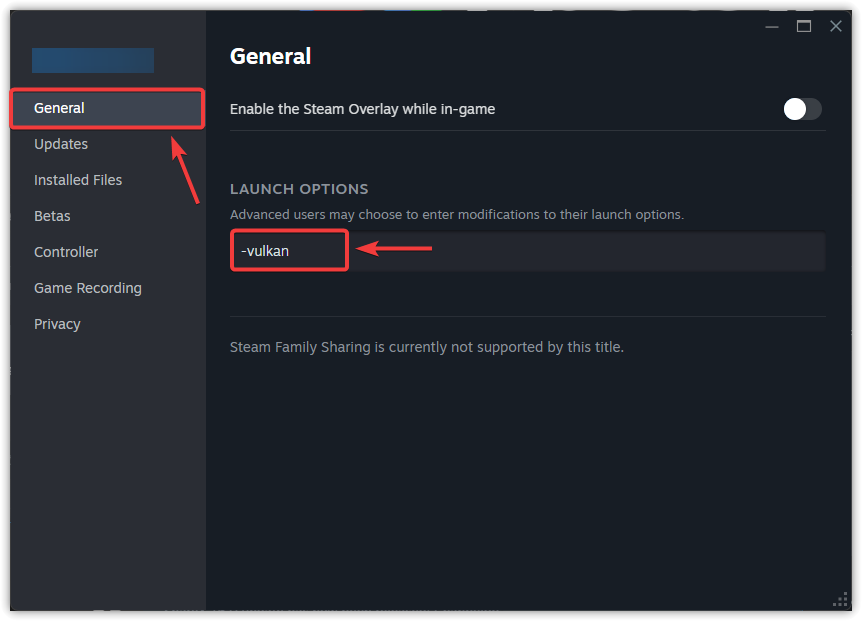Click the General heading at top of panel
Viewport: 862px width, 621px height.
pos(270,56)
